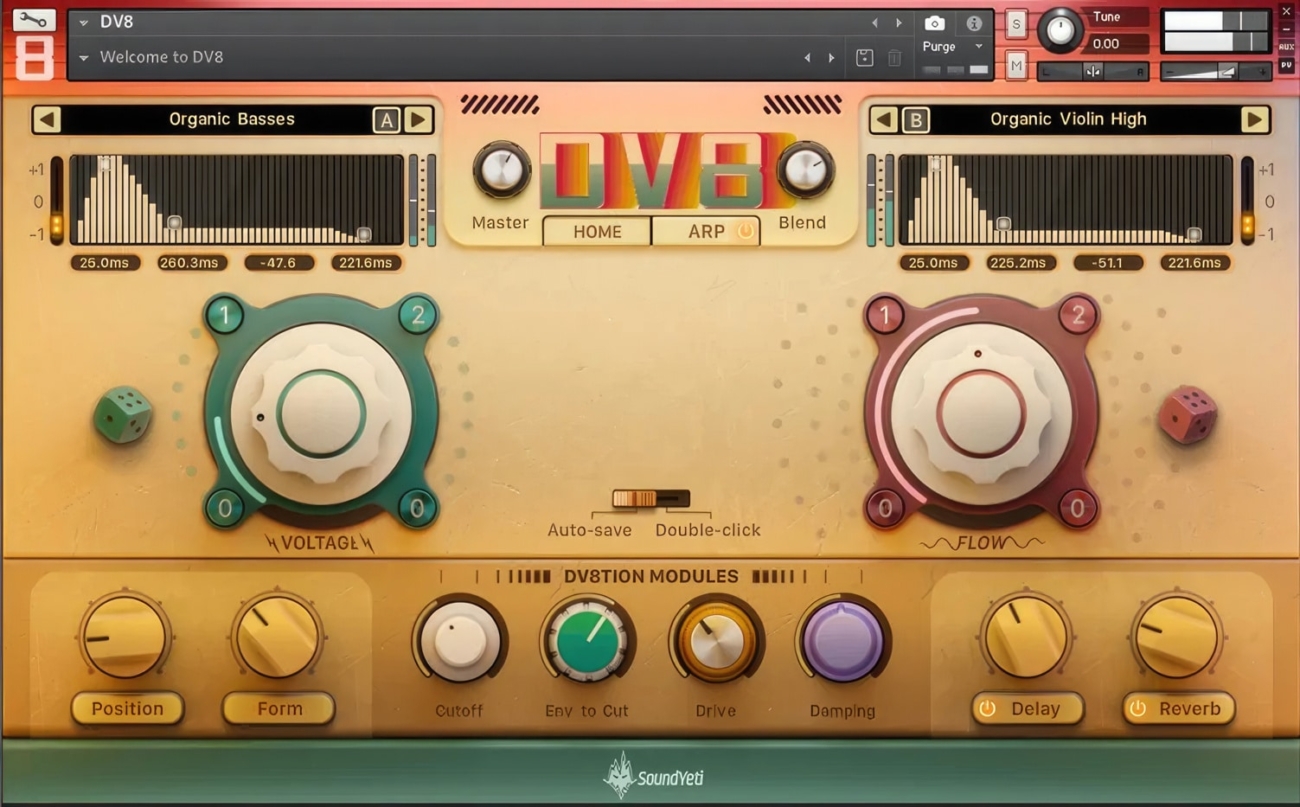Viewport: 1300px width, 807px height.
Task: Open the instrument info icon
Action: click(973, 23)
